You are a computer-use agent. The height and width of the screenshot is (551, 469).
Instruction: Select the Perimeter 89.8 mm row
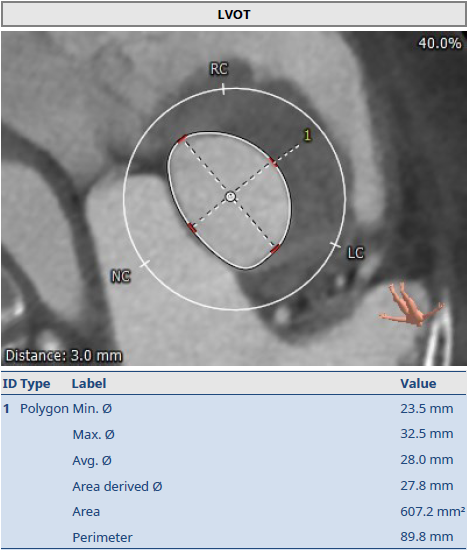pyautogui.click(x=234, y=537)
